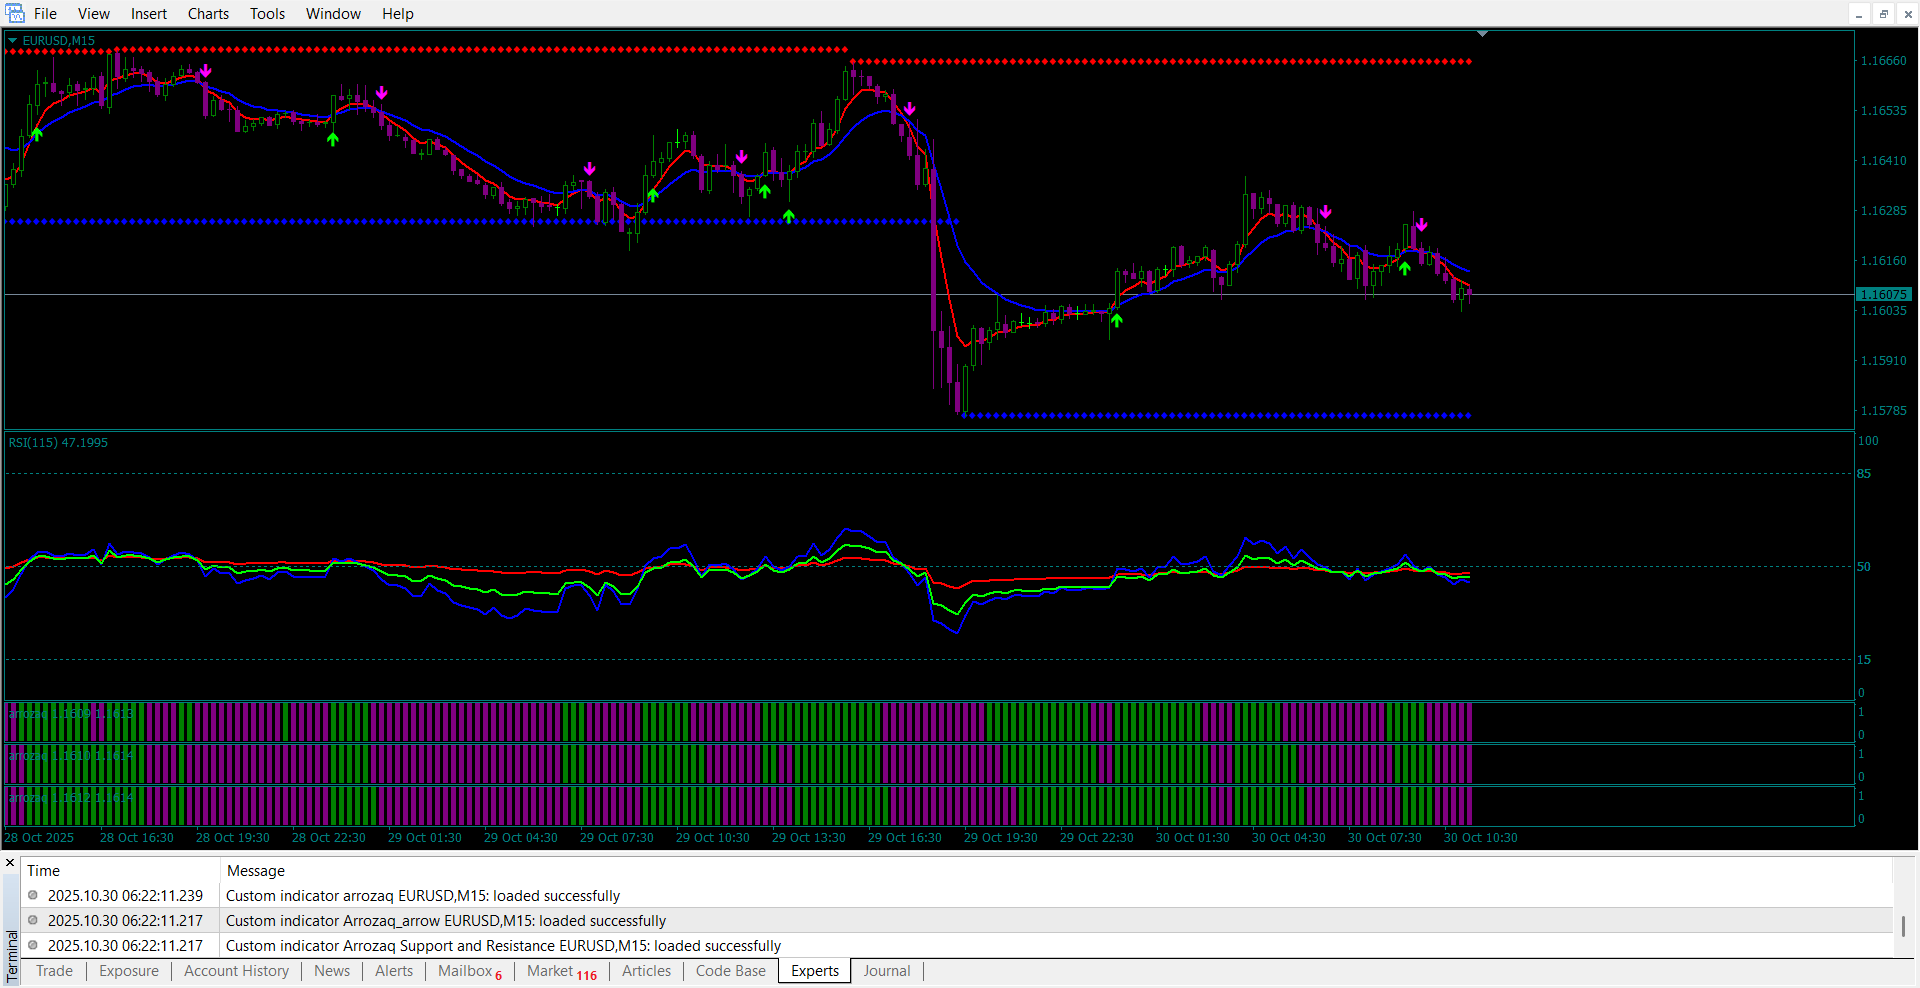This screenshot has height=988, width=1920.
Task: Switch to the Journal tab
Action: point(886,971)
